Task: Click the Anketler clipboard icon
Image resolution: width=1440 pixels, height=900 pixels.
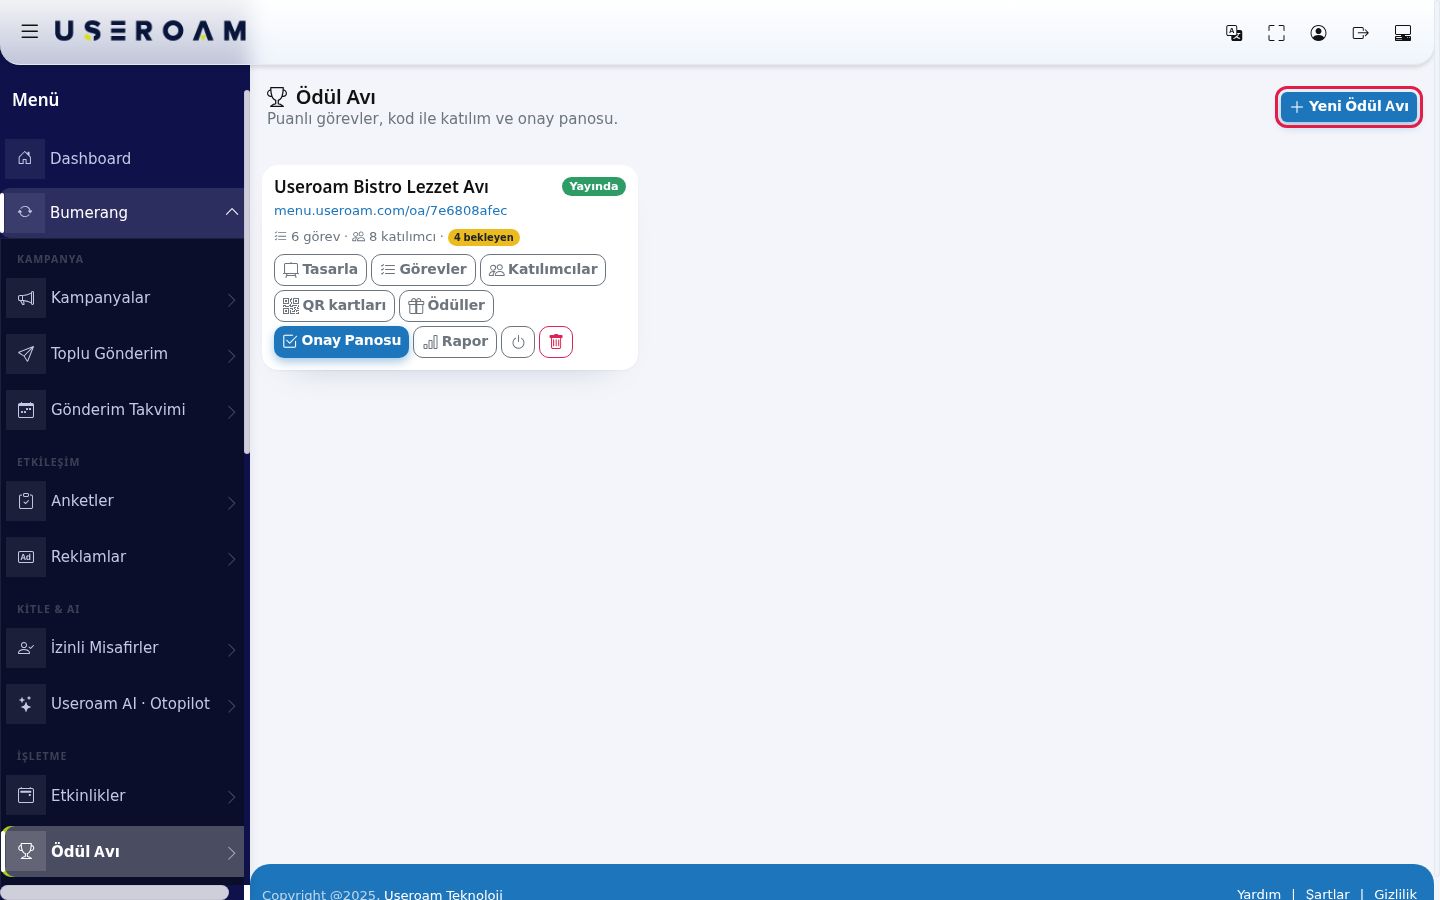Action: 26,501
